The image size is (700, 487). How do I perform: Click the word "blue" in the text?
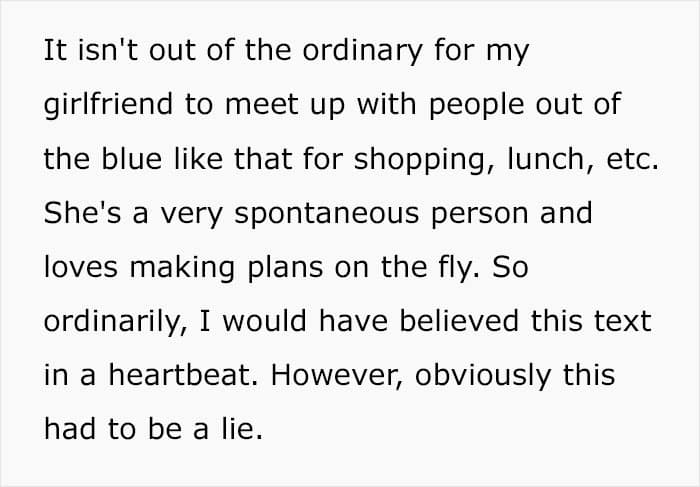[131, 158]
